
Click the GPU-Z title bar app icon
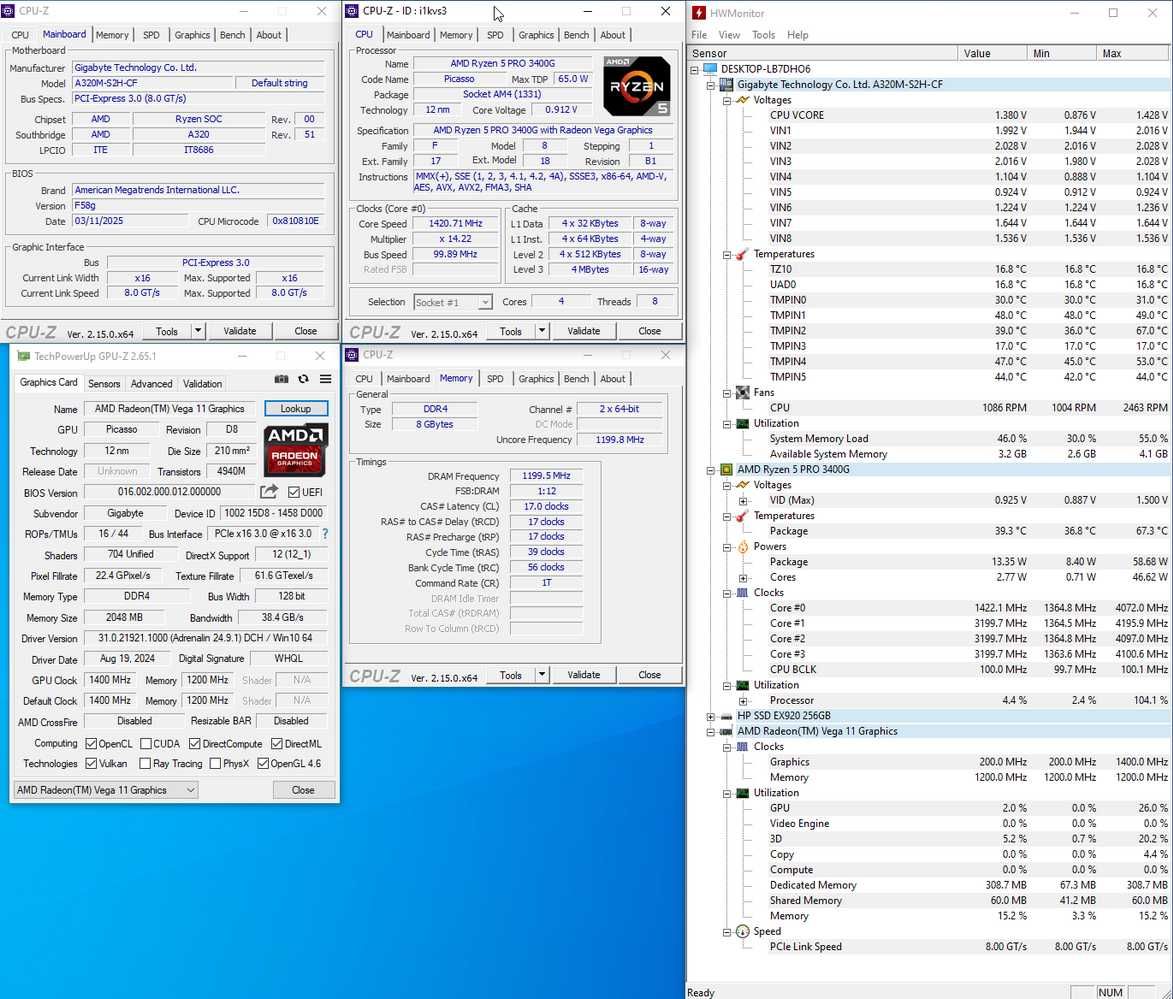pos(24,356)
